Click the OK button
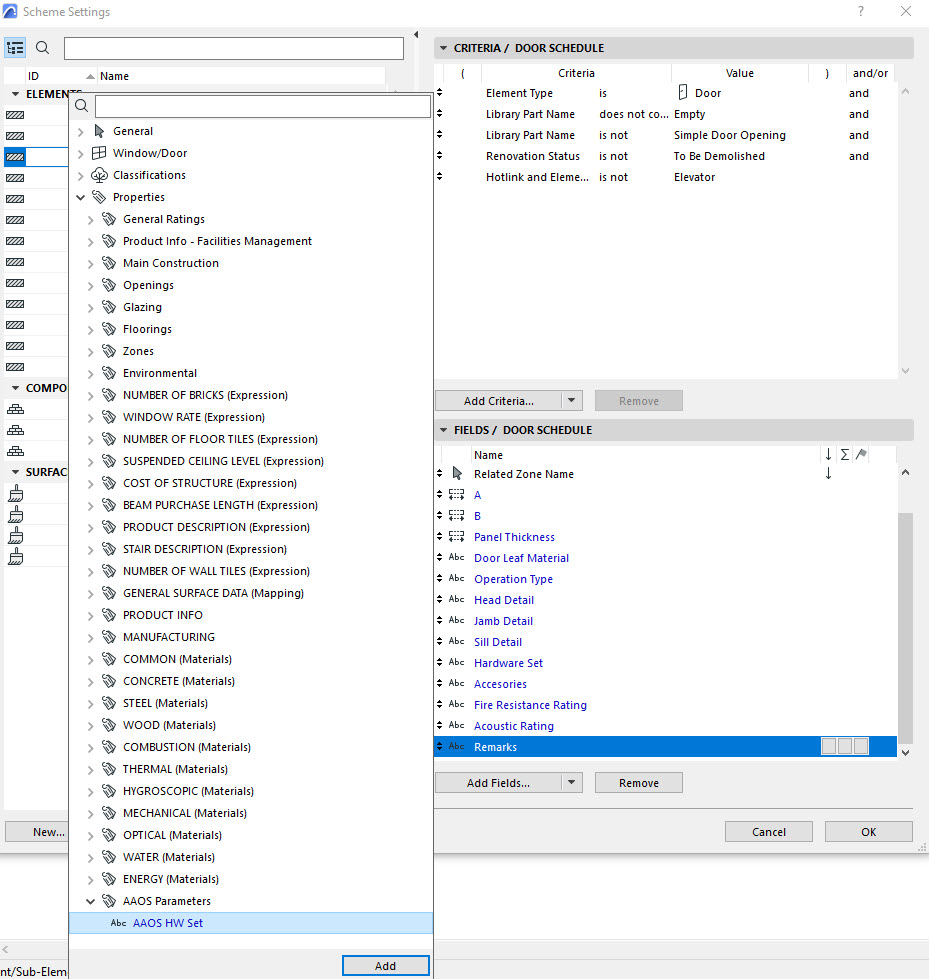Screen dimensions: 929x979 867,831
